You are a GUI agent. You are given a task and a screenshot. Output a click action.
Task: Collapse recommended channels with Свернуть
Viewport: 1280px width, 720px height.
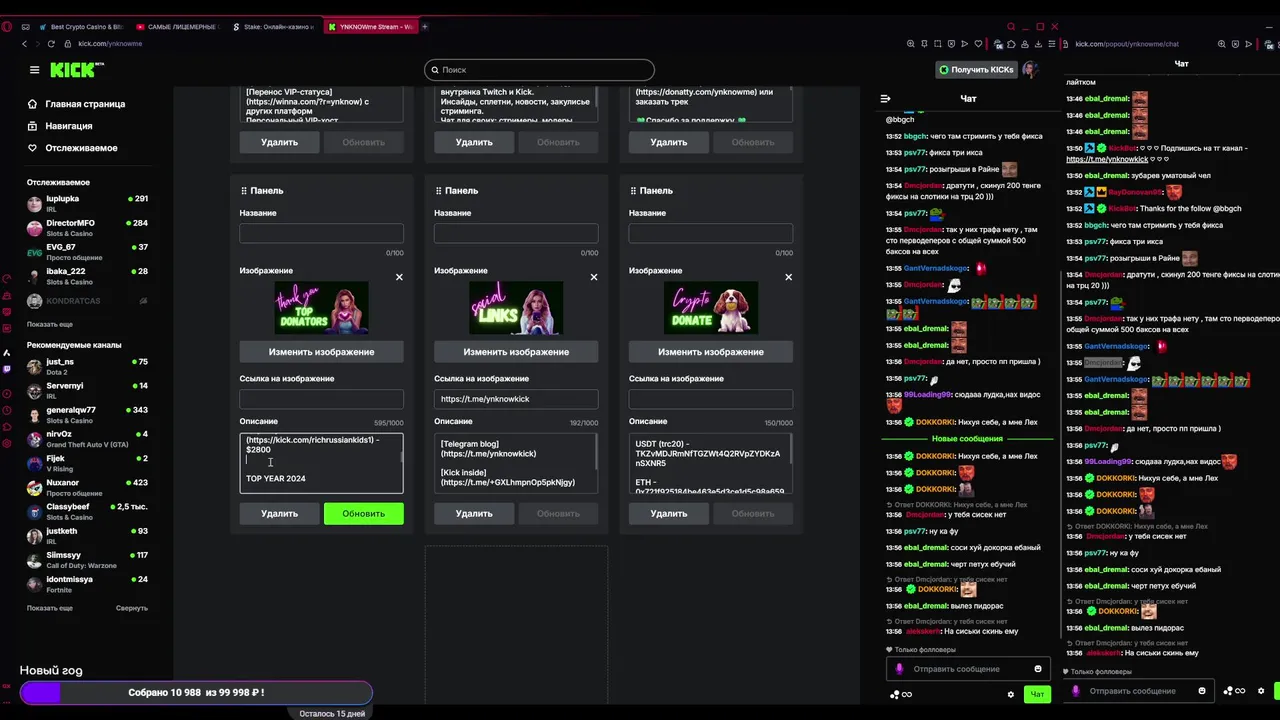pyautogui.click(x=132, y=608)
